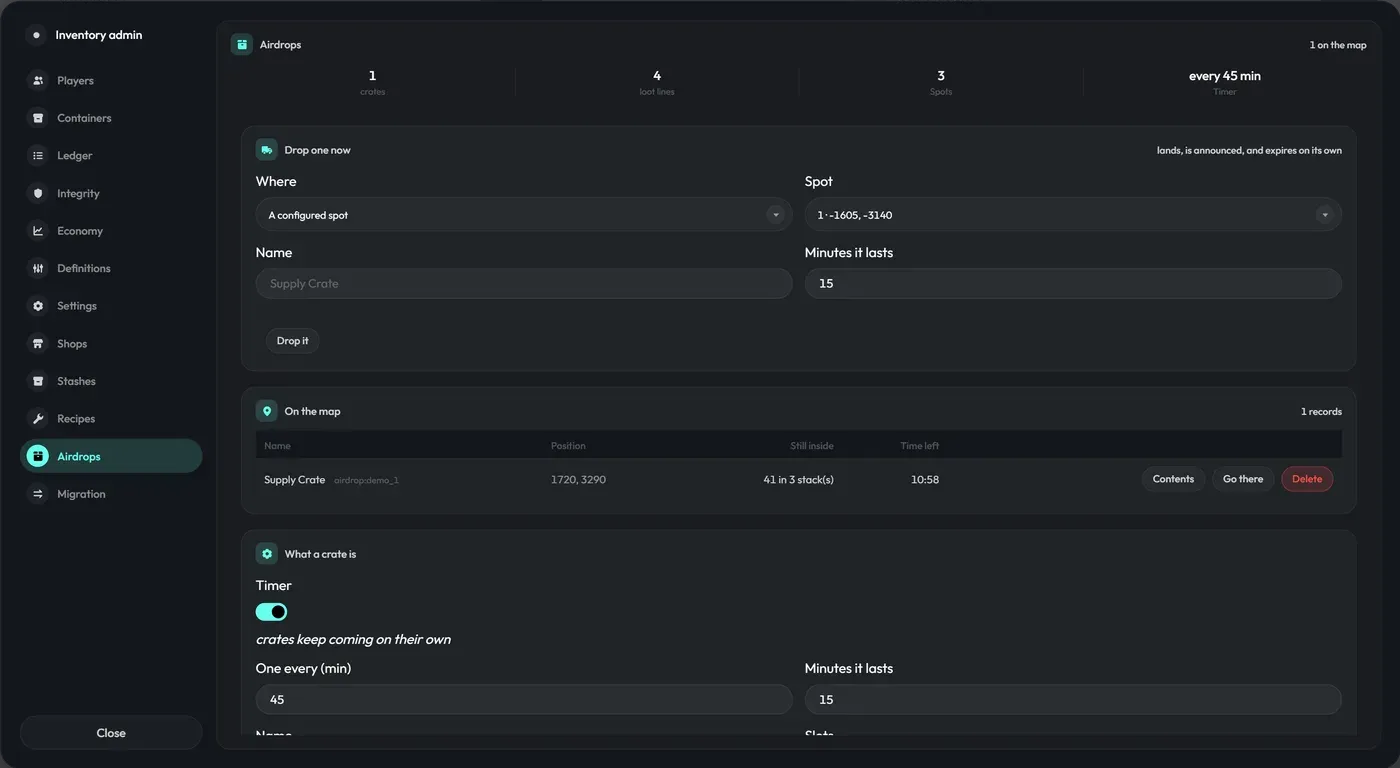Open the Players section
1400x768 pixels.
tap(111, 81)
